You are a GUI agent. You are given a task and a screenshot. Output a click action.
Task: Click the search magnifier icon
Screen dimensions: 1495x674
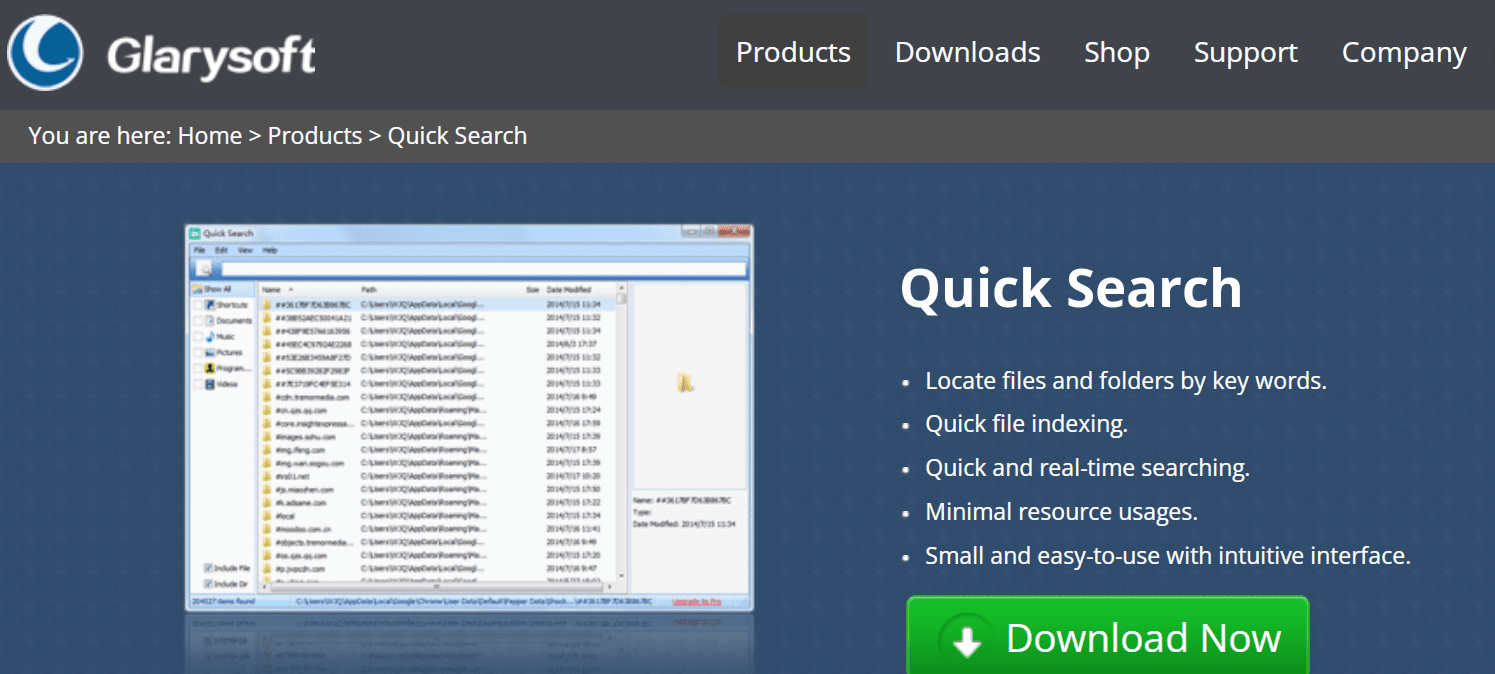click(x=203, y=268)
